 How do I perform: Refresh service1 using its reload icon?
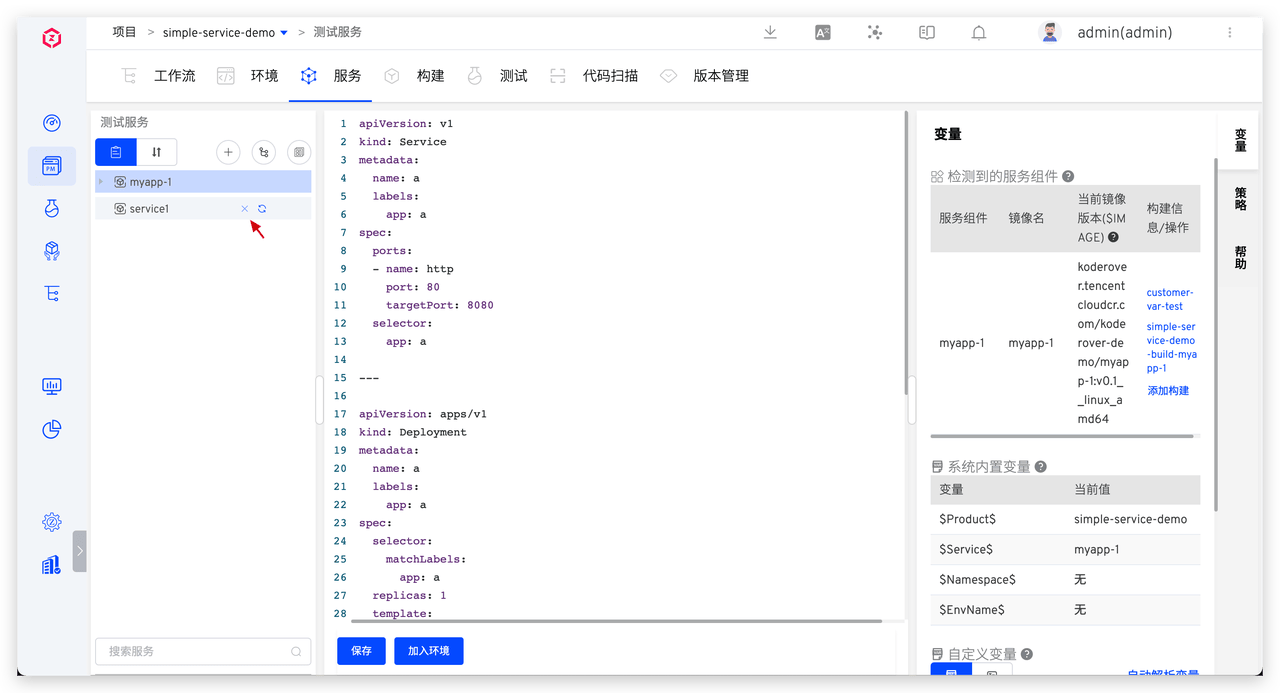261,208
